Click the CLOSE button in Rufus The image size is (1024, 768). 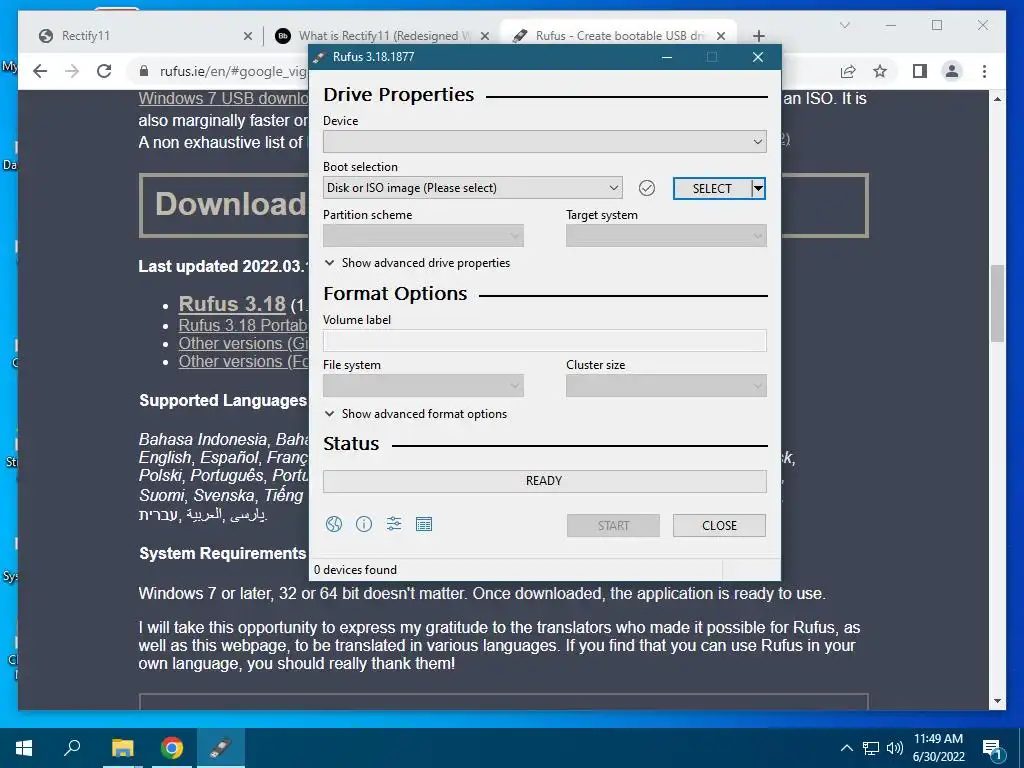[719, 526]
